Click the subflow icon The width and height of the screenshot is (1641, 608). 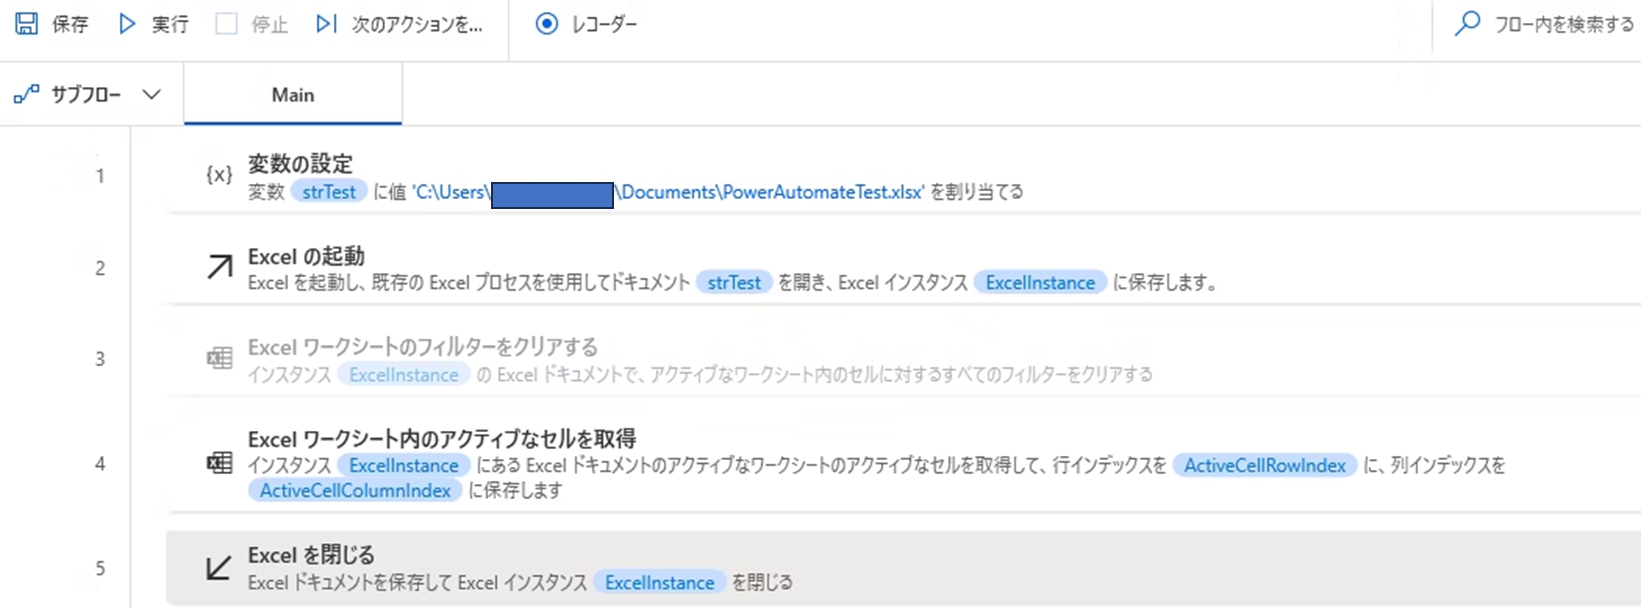(x=27, y=95)
